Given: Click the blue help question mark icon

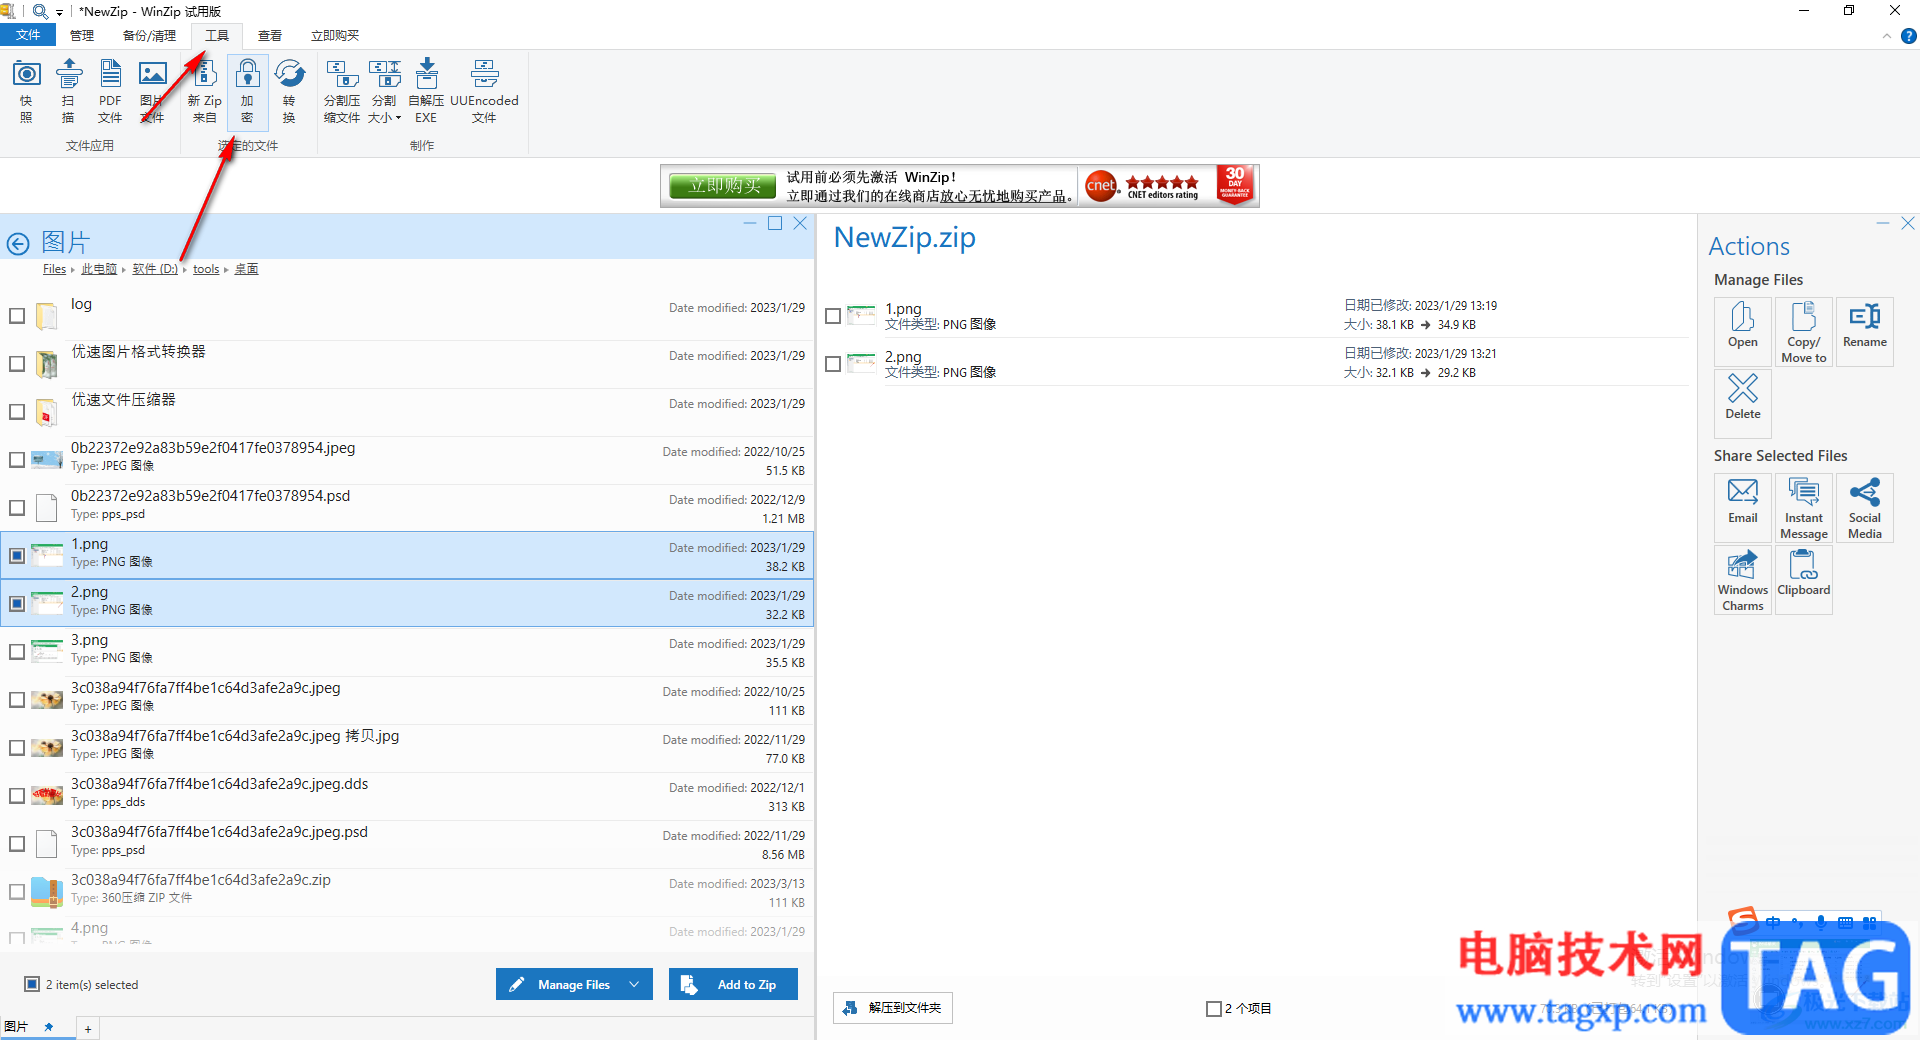Looking at the screenshot, I should [1908, 36].
